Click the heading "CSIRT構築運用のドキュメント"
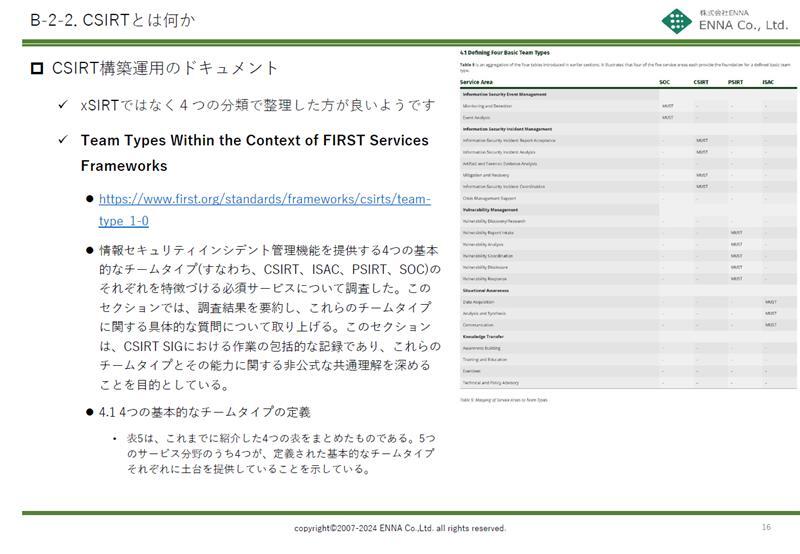 pos(165,68)
